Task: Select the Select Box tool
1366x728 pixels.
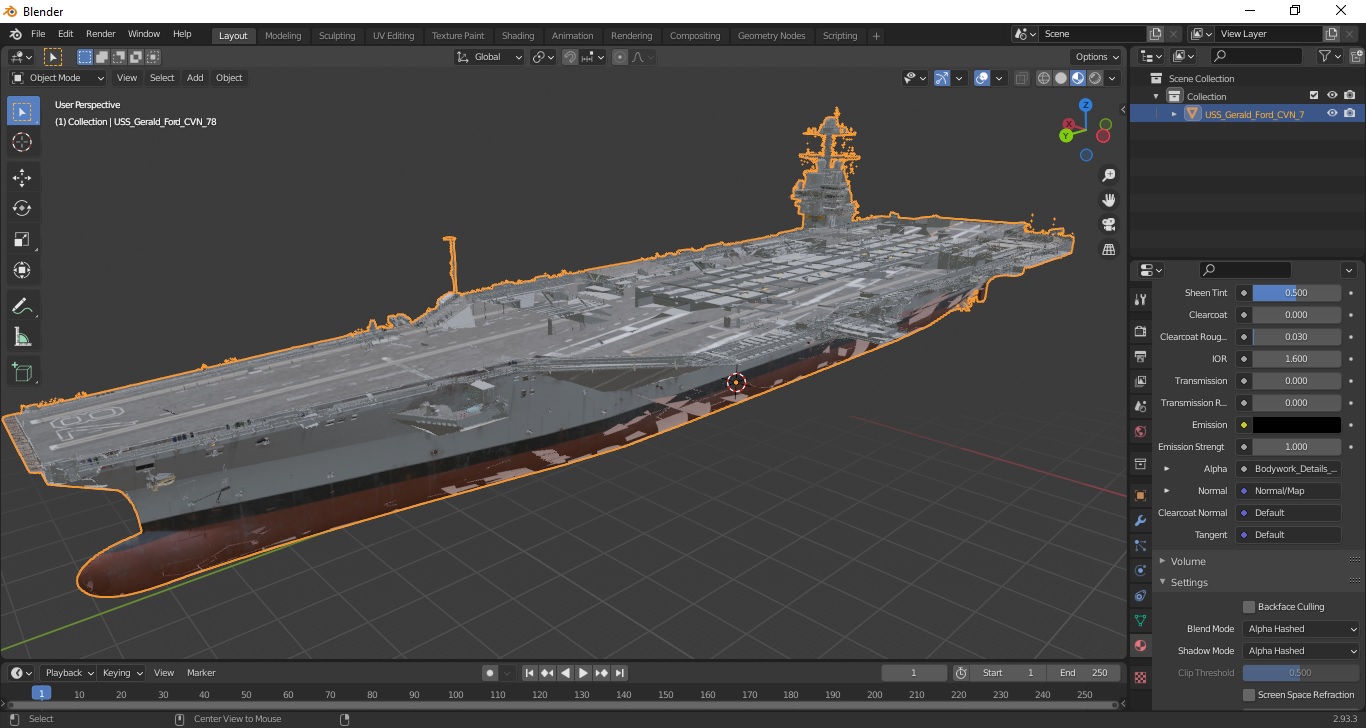Action: [x=22, y=112]
